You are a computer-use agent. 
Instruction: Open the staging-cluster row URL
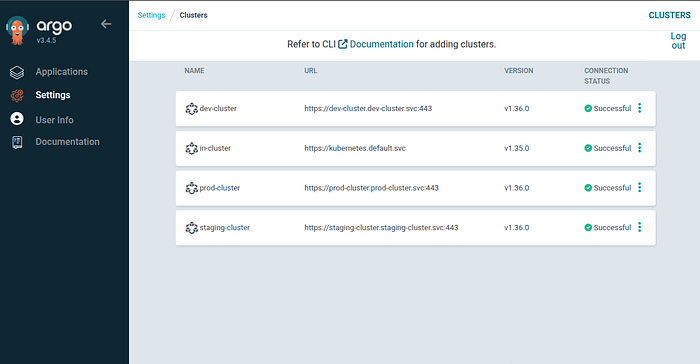pyautogui.click(x=381, y=227)
